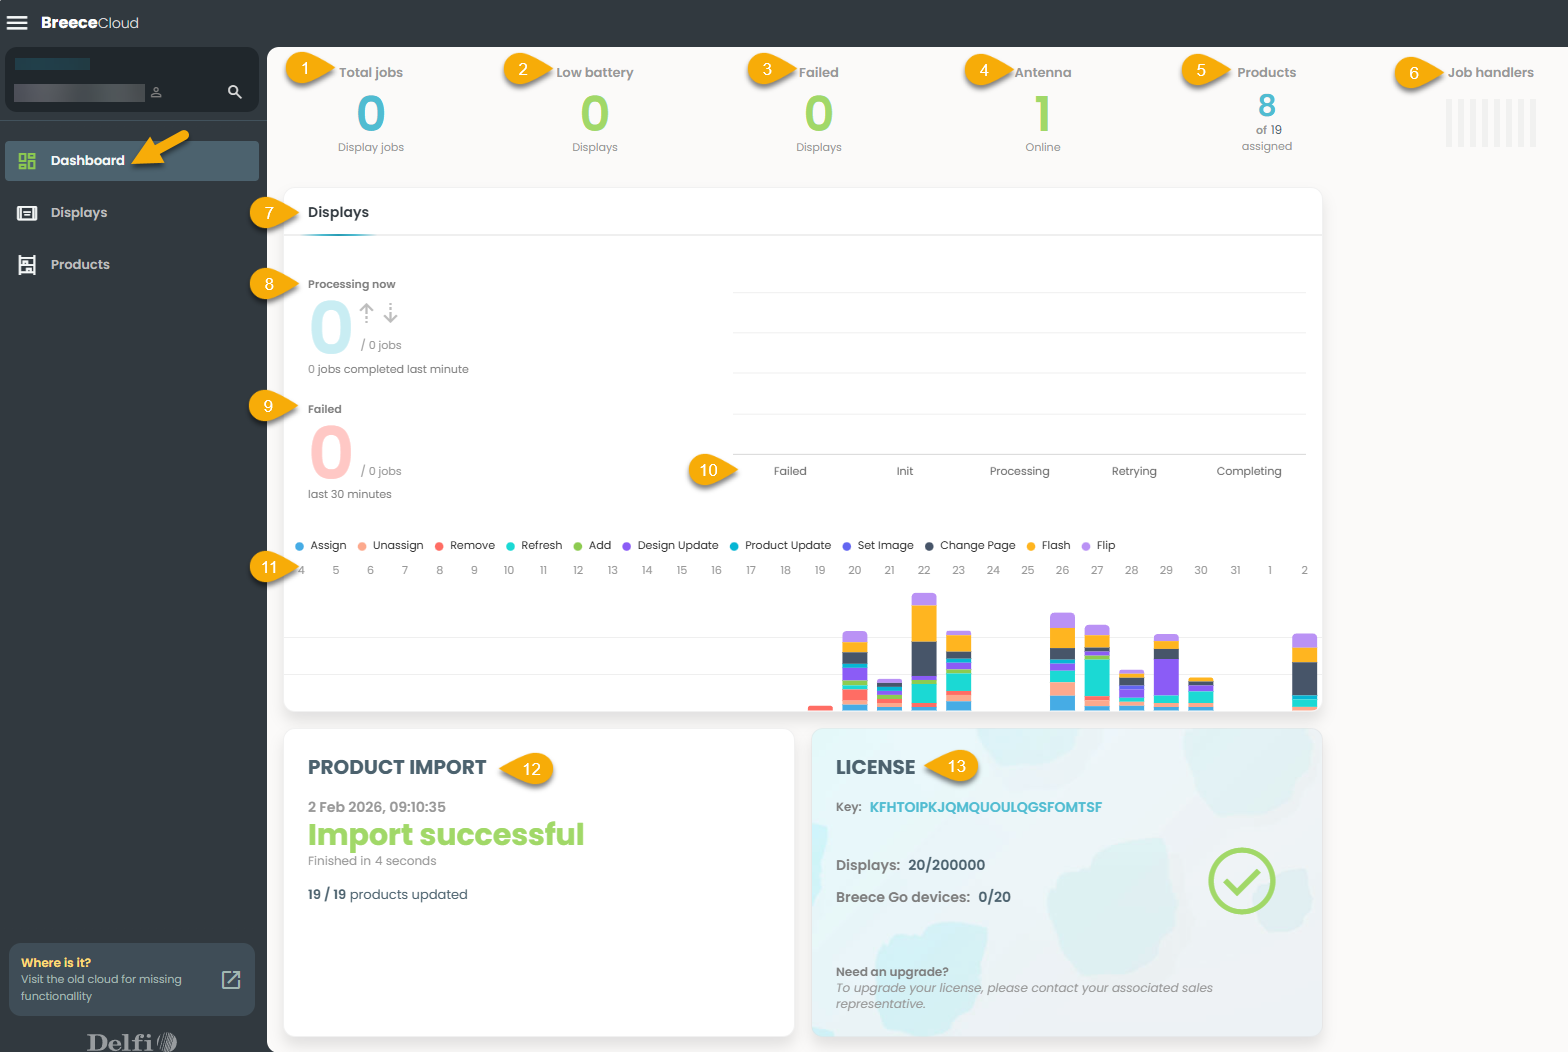Click the Processing chart axis label

pyautogui.click(x=1019, y=471)
